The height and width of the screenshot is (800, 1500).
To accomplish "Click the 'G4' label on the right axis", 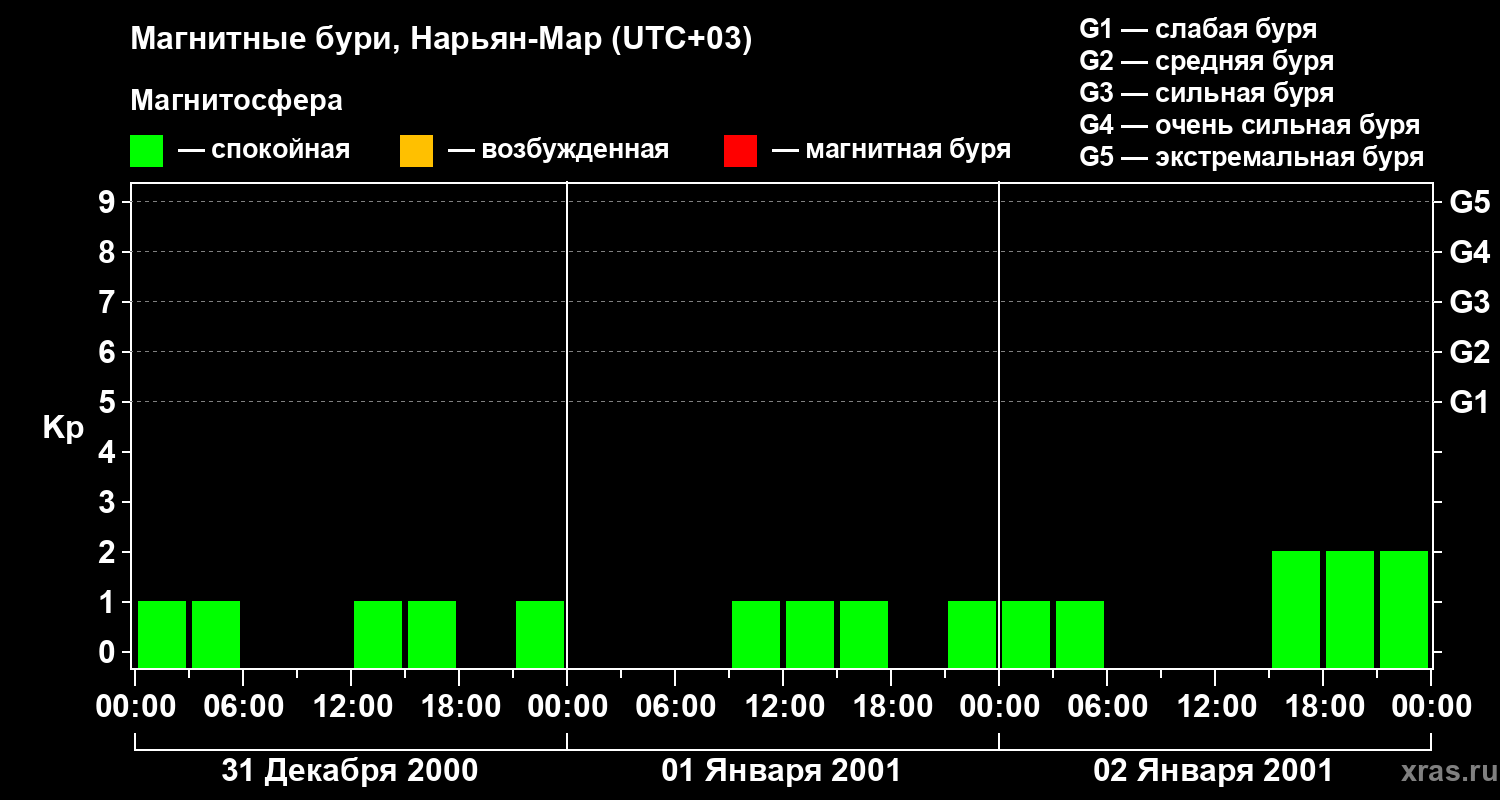I will pos(1469,253).
